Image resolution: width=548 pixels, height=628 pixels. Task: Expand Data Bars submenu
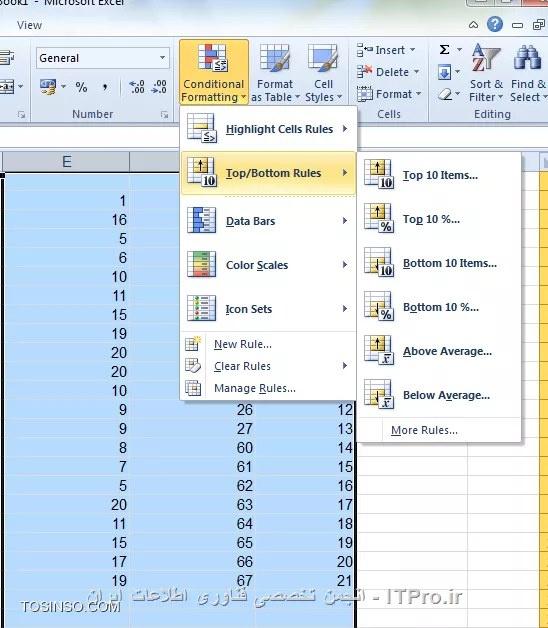click(268, 221)
